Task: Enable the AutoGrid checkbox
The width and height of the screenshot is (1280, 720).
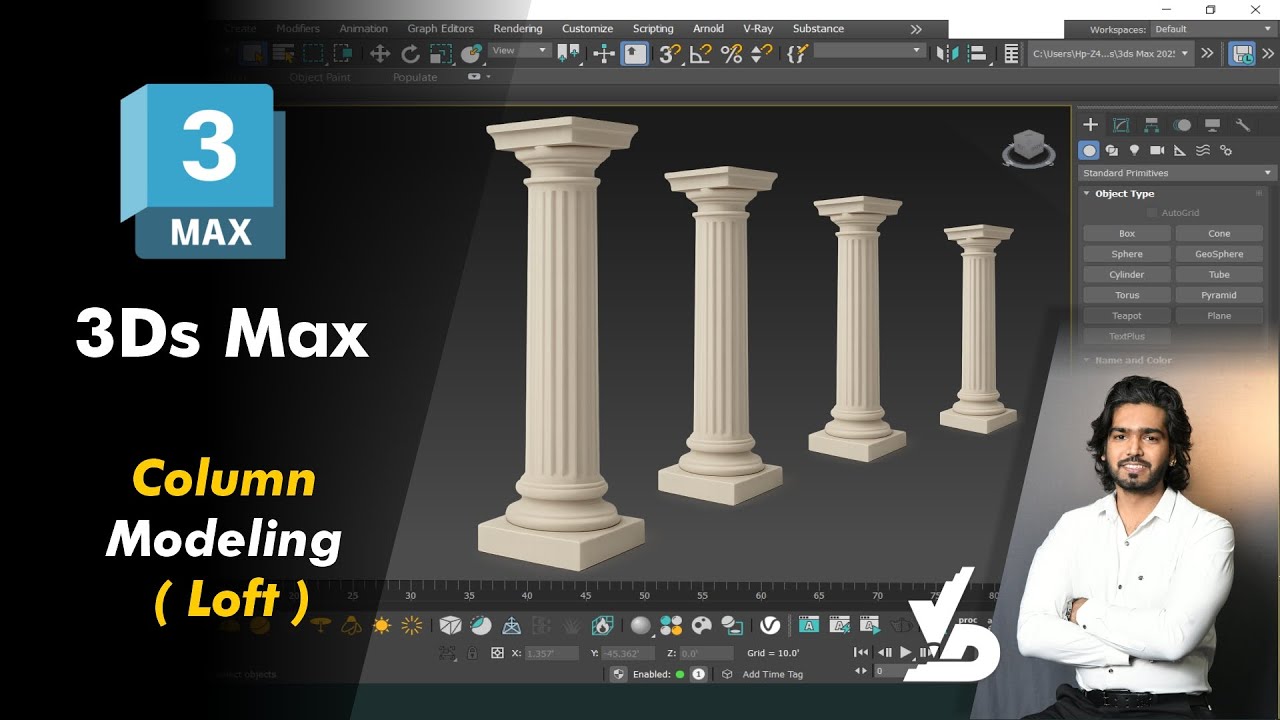Action: pos(1152,213)
